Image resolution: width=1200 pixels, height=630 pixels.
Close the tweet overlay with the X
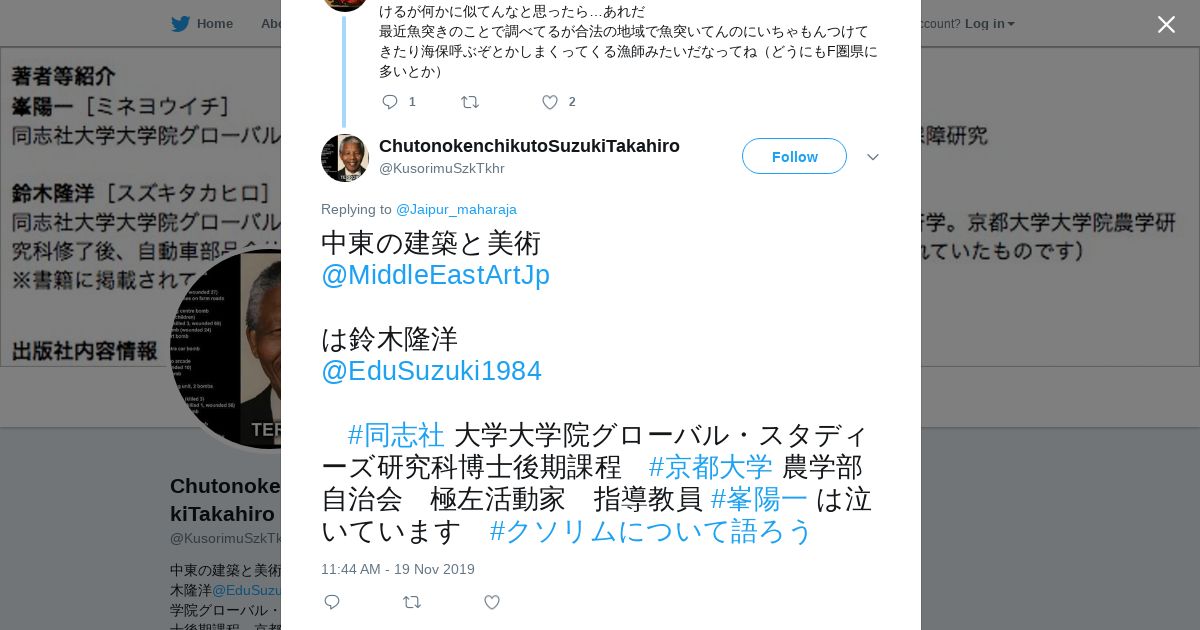pyautogui.click(x=1166, y=24)
